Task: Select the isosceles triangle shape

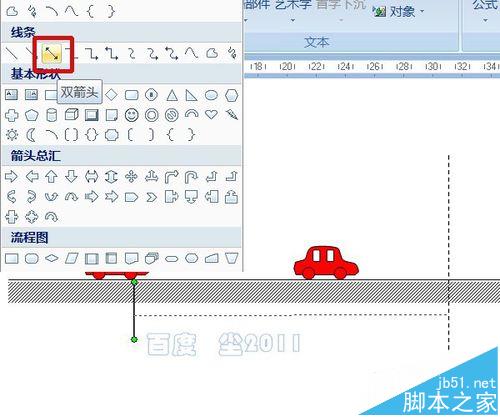Action: [x=172, y=95]
